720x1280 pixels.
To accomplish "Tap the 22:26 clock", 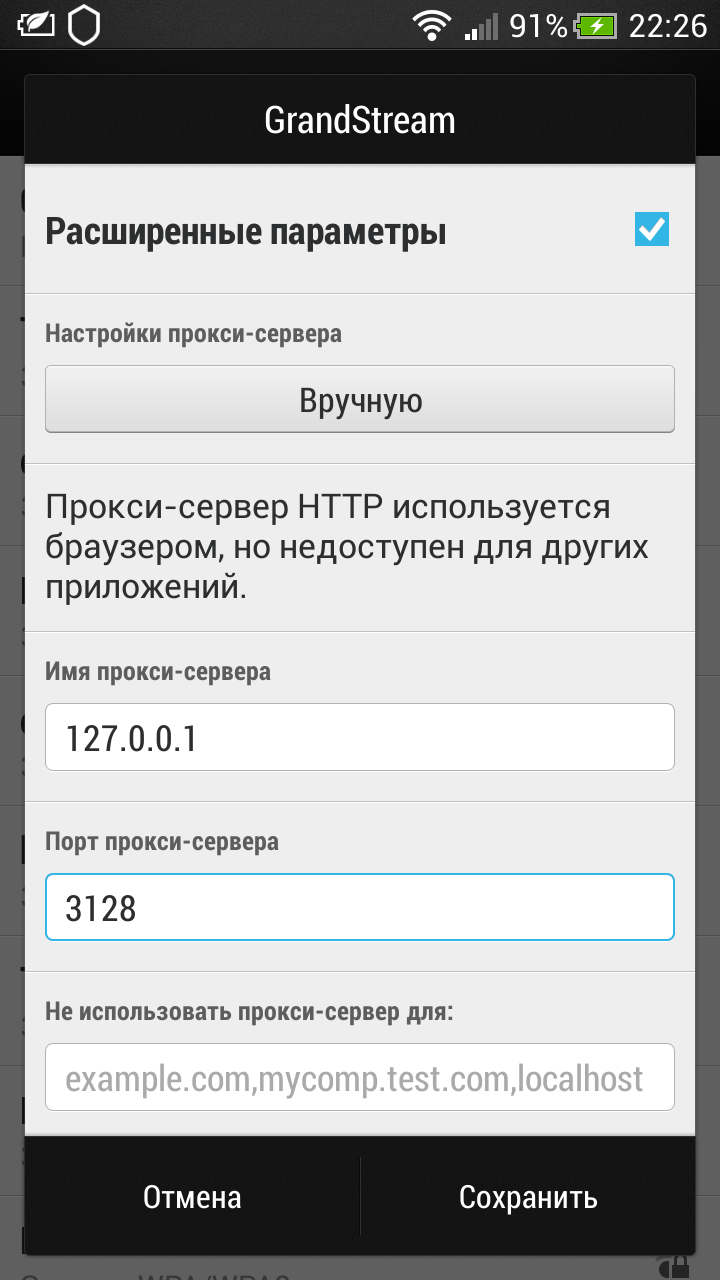I will [667, 25].
